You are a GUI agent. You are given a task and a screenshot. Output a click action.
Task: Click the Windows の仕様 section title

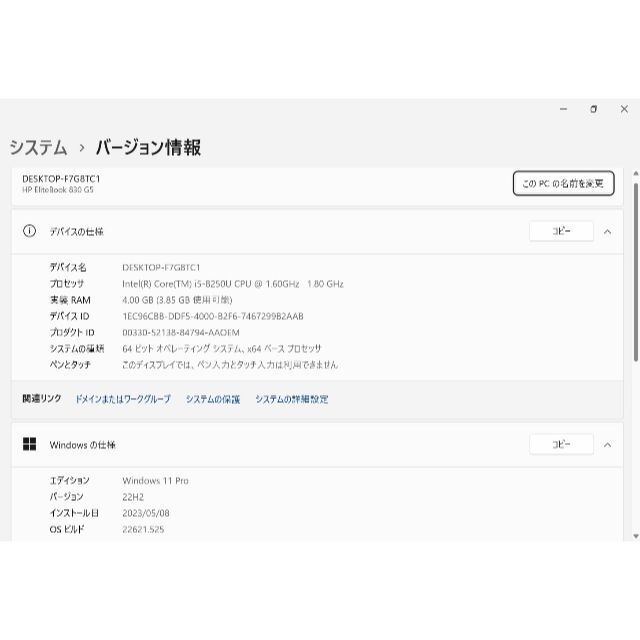click(82, 445)
